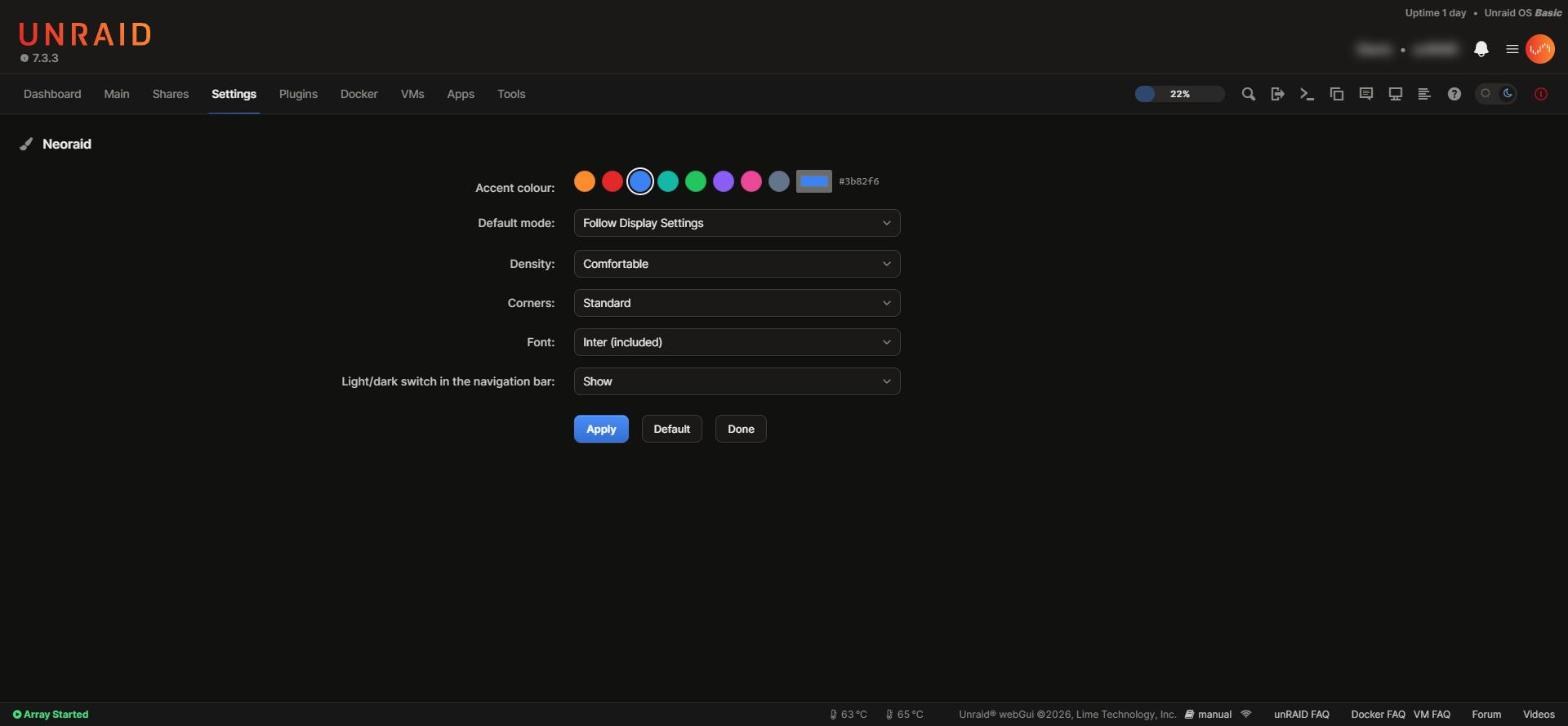Click the Done button
Image resolution: width=1568 pixels, height=726 pixels.
(x=741, y=429)
